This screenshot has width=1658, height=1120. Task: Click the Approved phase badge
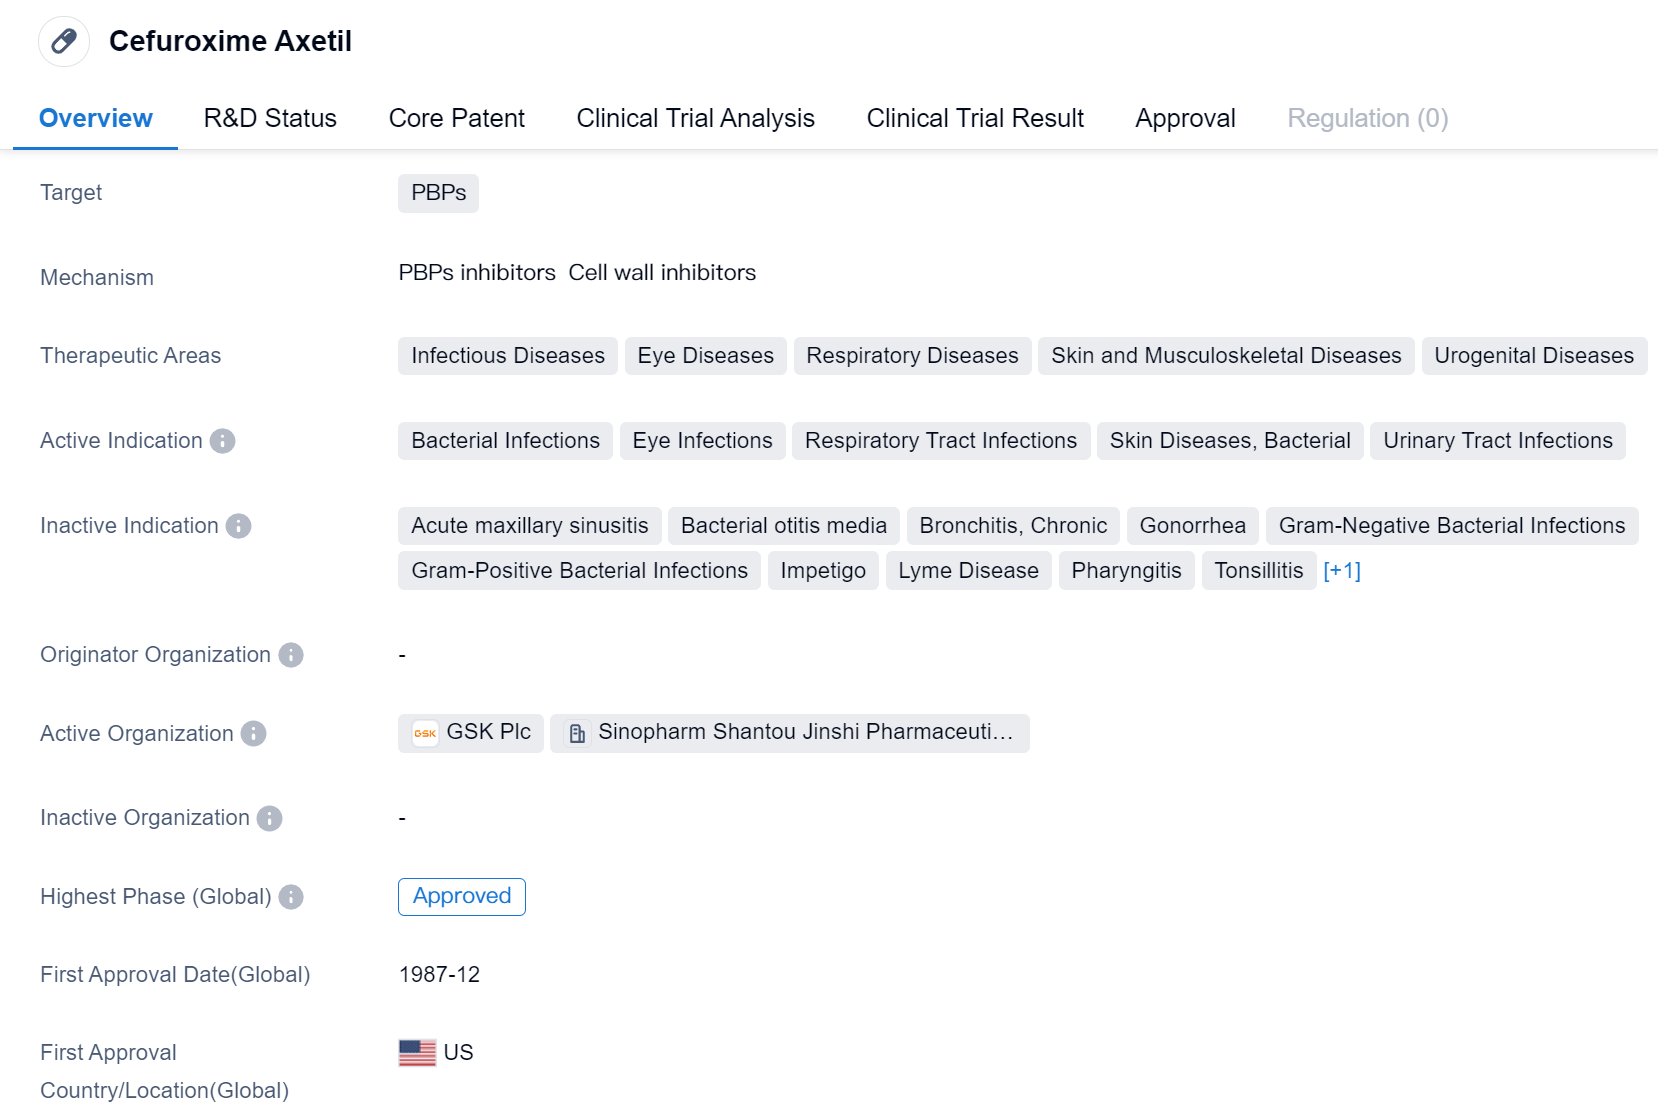point(462,896)
